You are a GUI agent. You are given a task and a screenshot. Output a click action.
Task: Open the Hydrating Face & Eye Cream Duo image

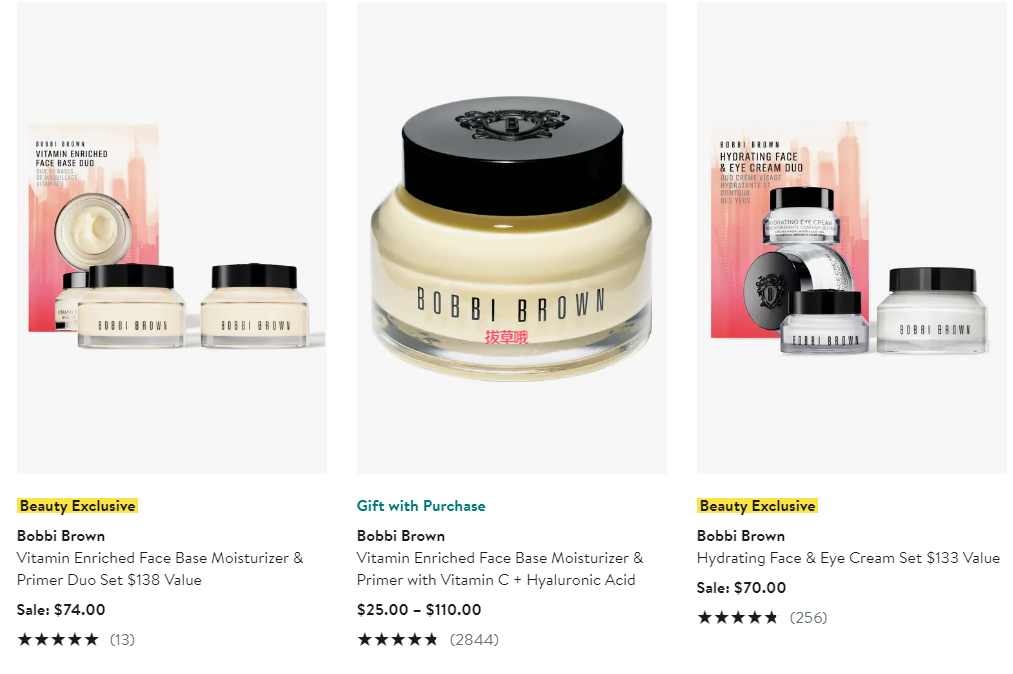point(851,237)
